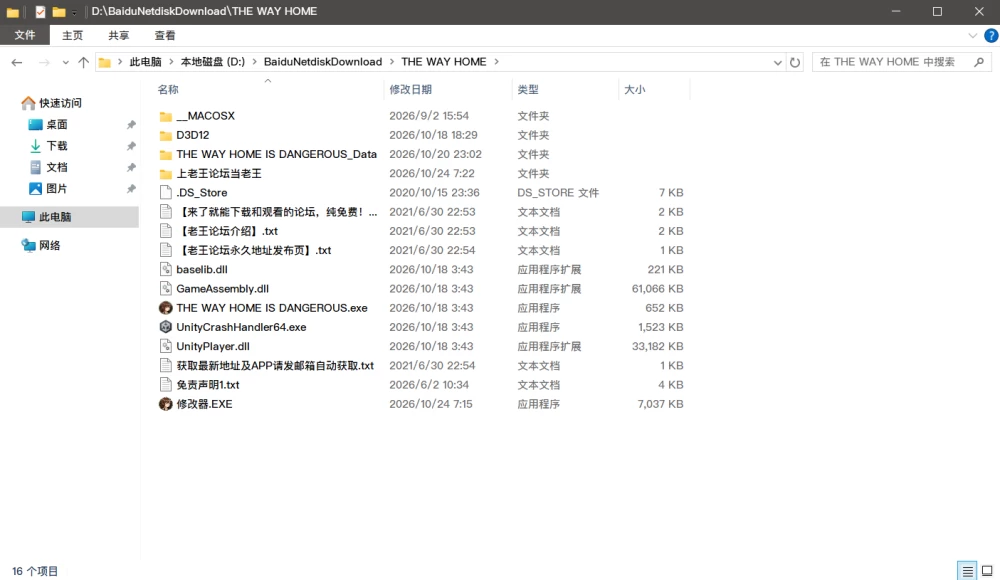Expand the ribbon with the chevron

[973, 36]
